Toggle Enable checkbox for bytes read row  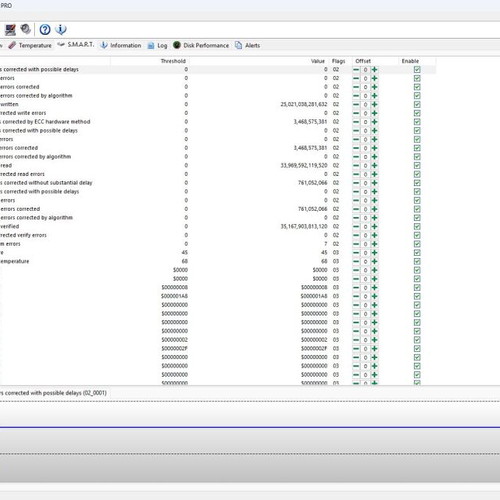(417, 166)
